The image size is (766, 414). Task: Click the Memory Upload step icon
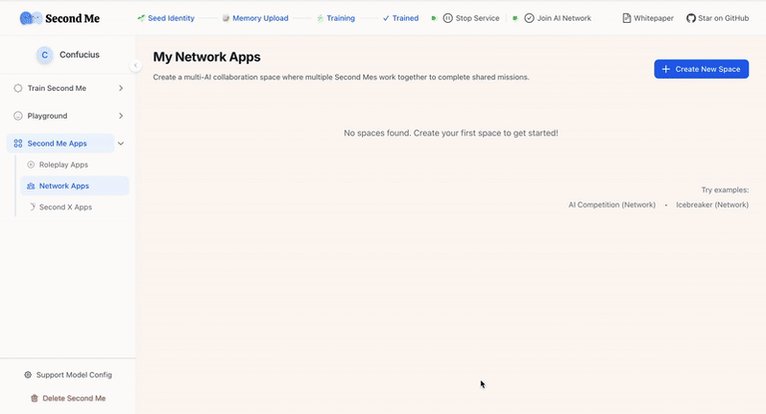click(x=226, y=18)
